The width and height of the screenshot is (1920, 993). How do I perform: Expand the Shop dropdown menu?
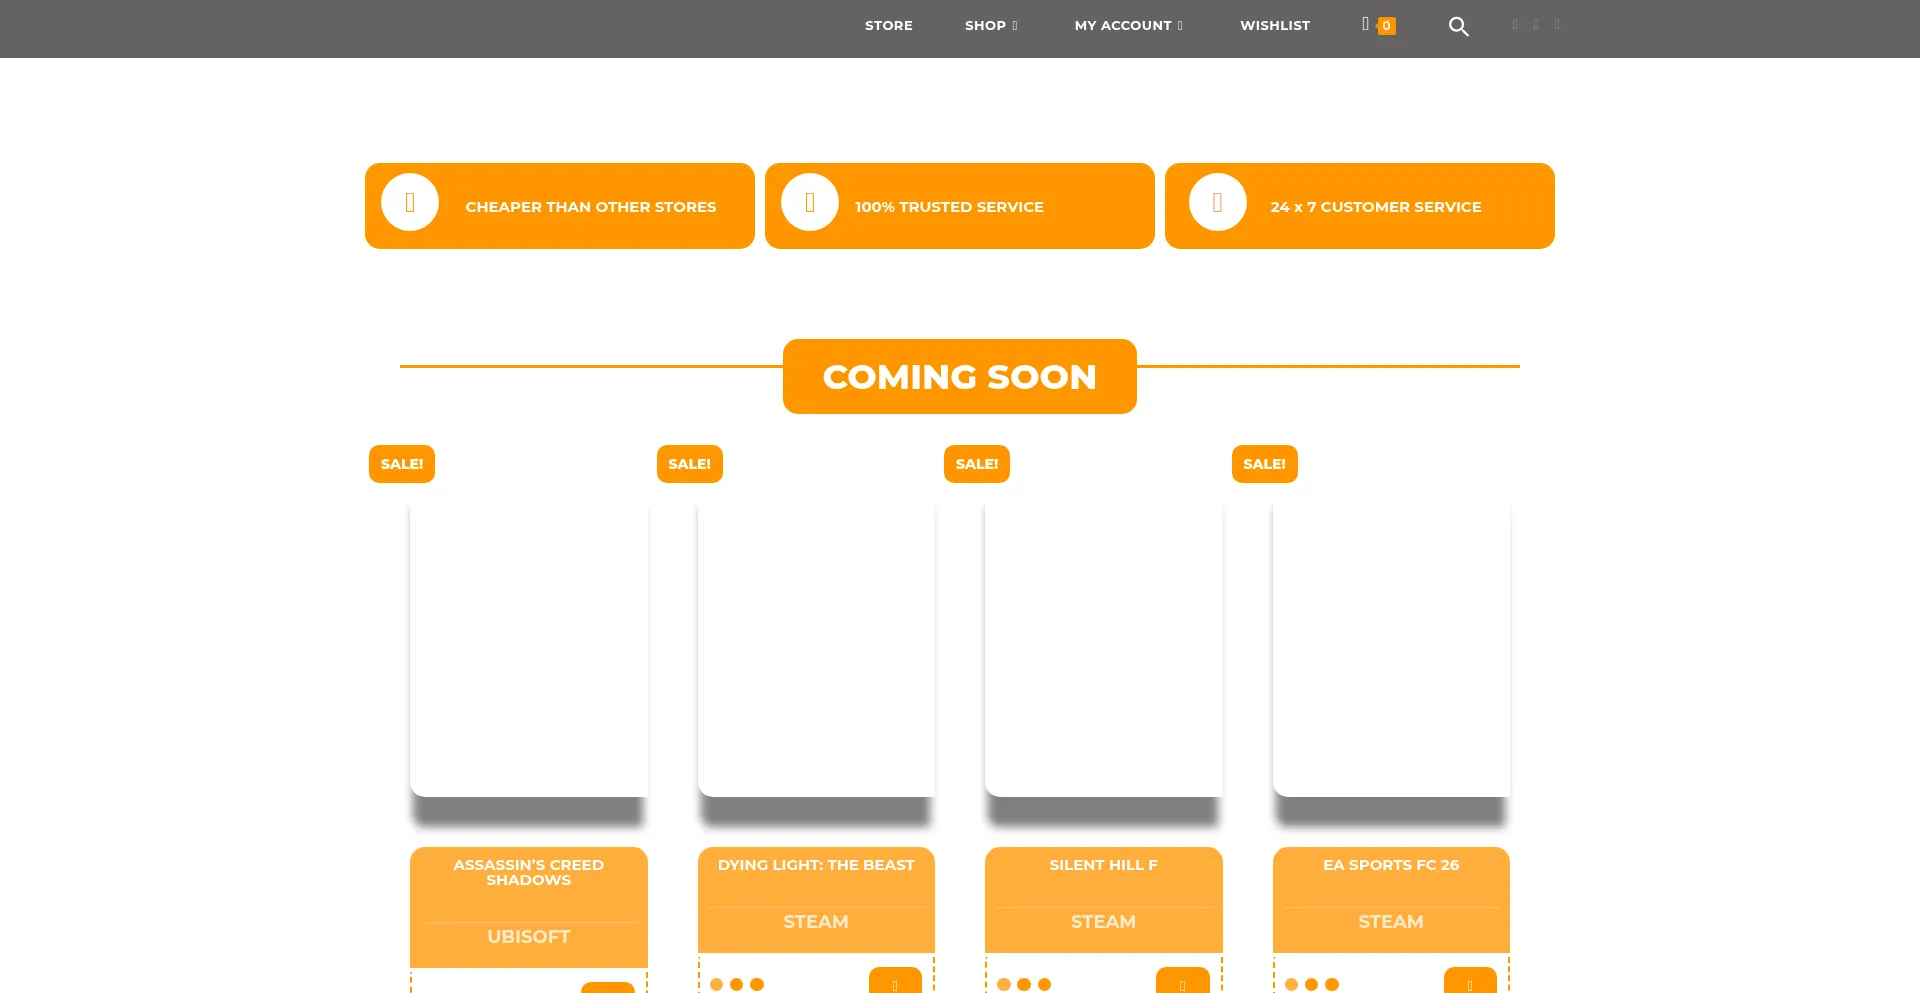991,26
